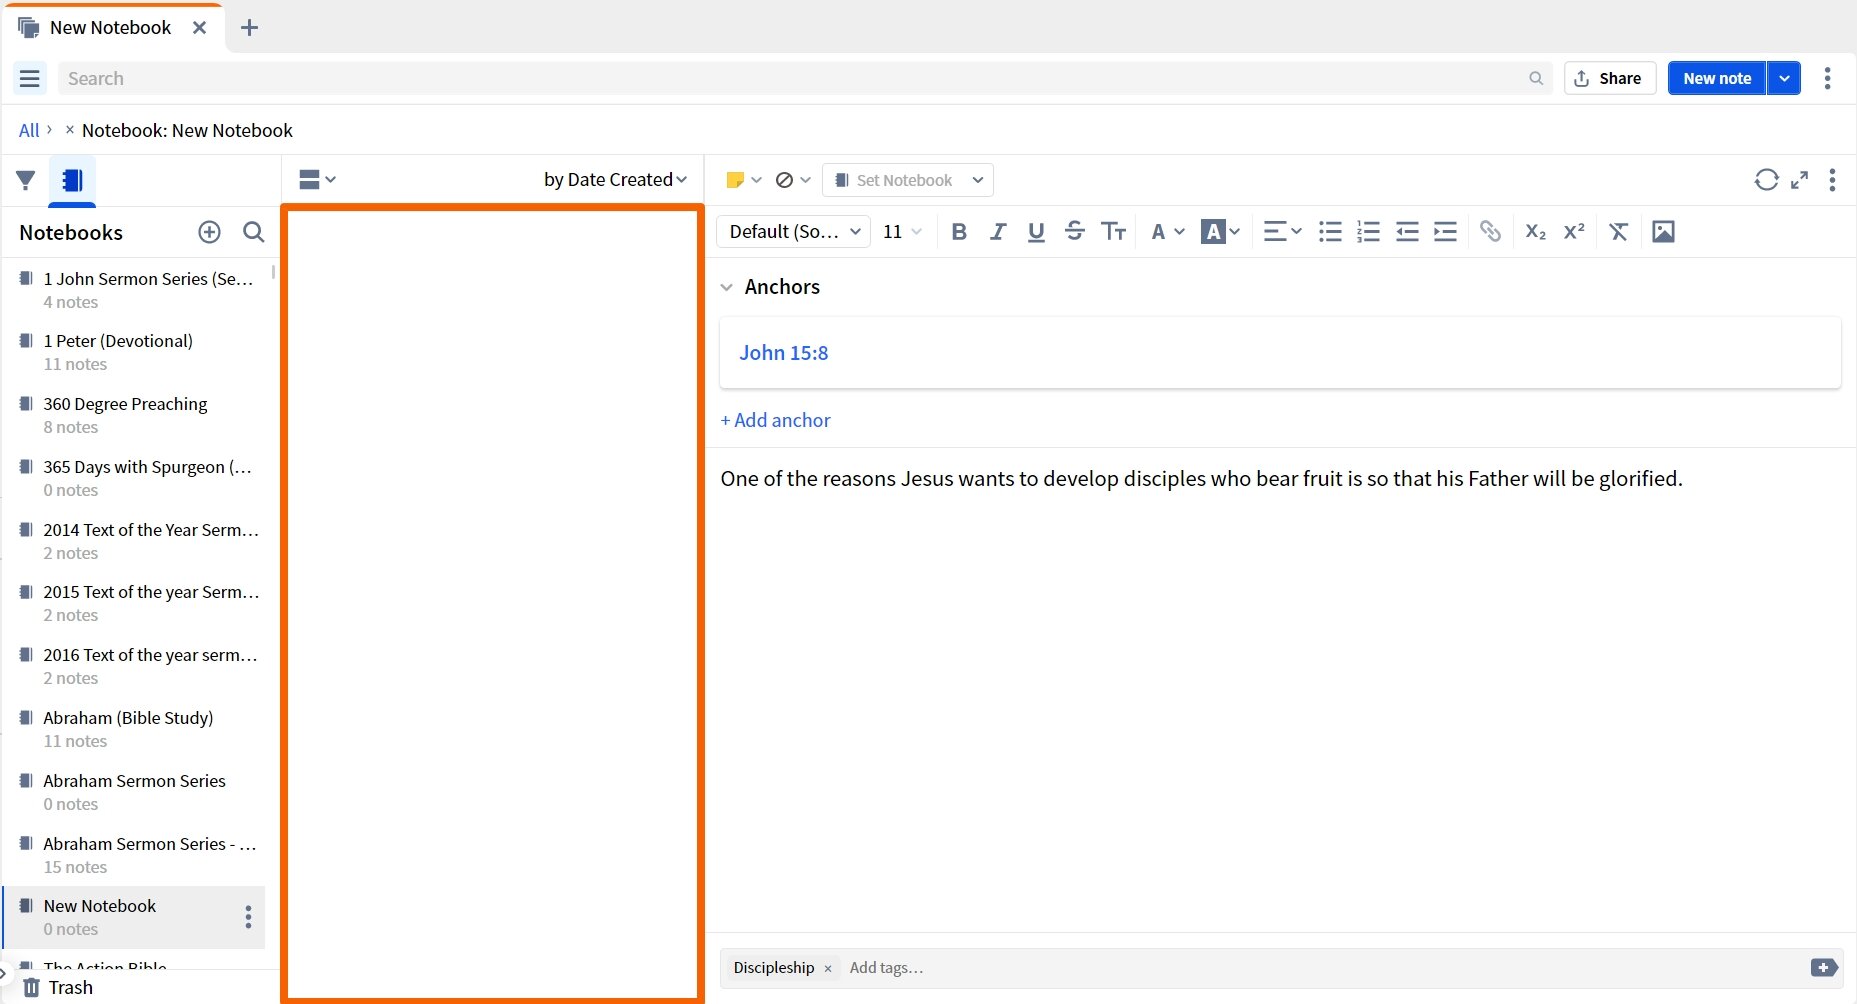Add a new notebook with plus icon

(x=209, y=232)
